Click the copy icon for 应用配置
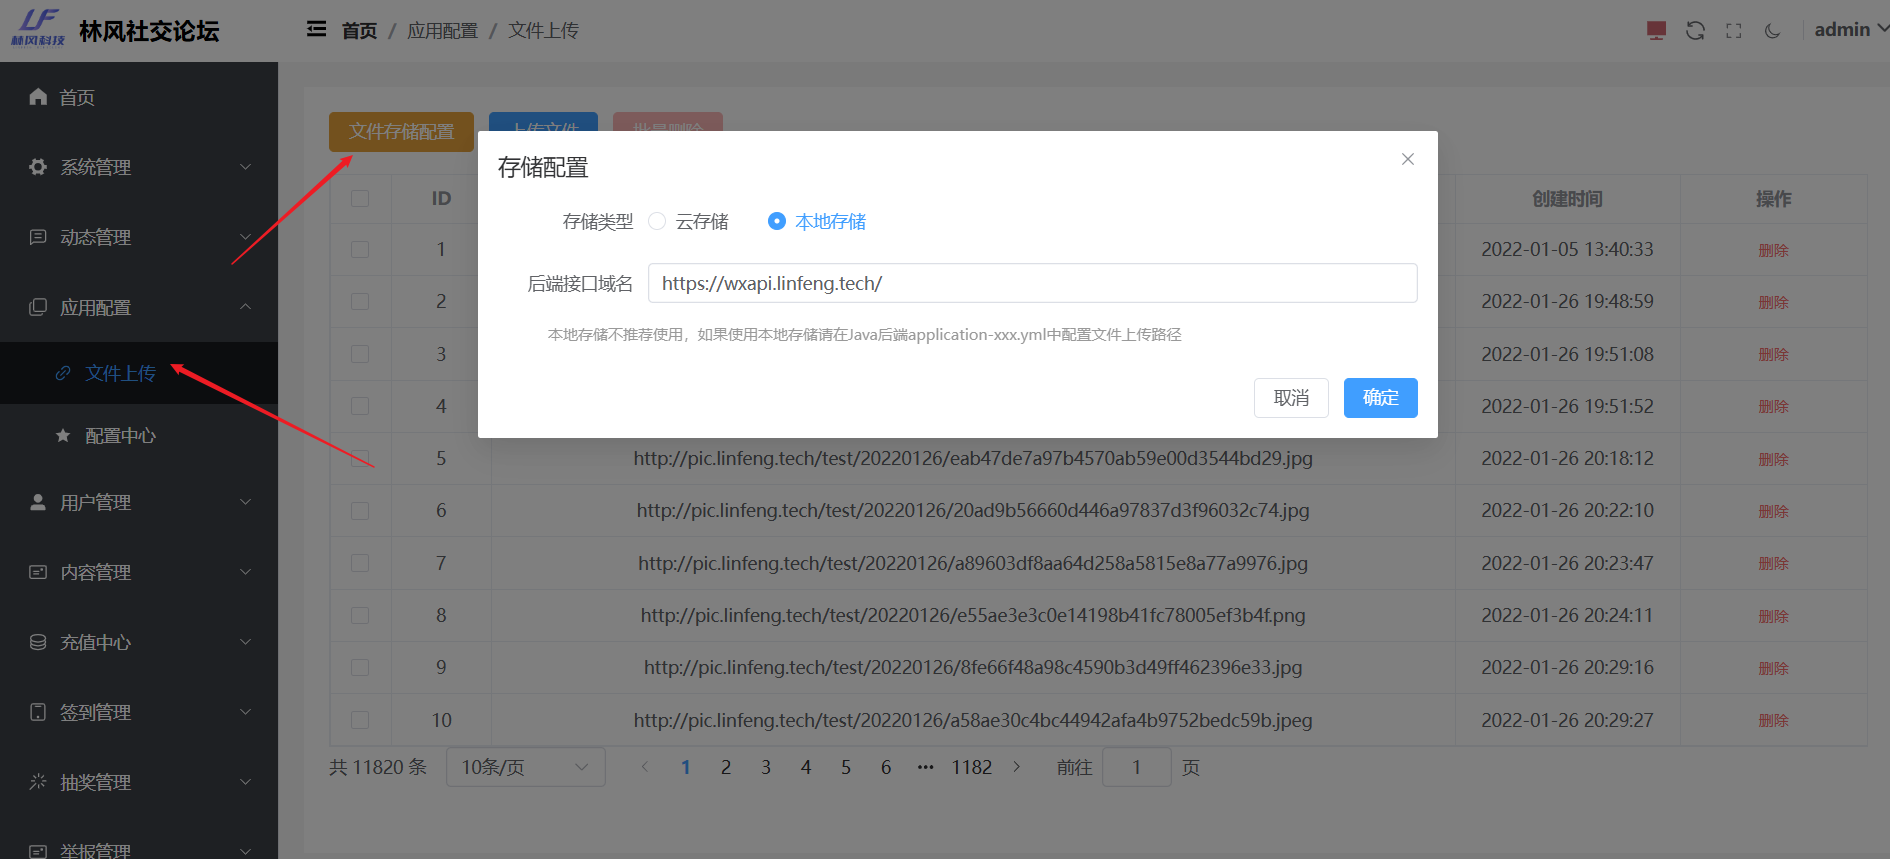Image resolution: width=1890 pixels, height=859 pixels. (38, 306)
